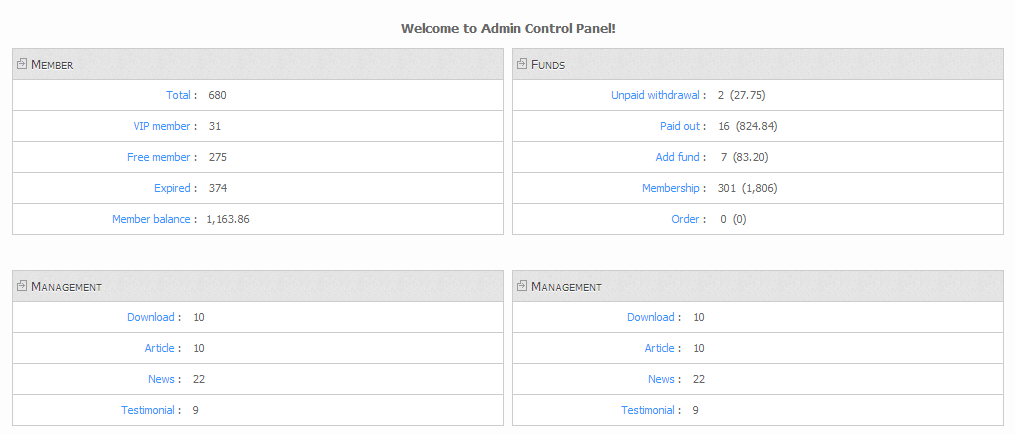This screenshot has height=434, width=1015.
Task: Collapse the left Management panel via its icon
Action: 22,286
